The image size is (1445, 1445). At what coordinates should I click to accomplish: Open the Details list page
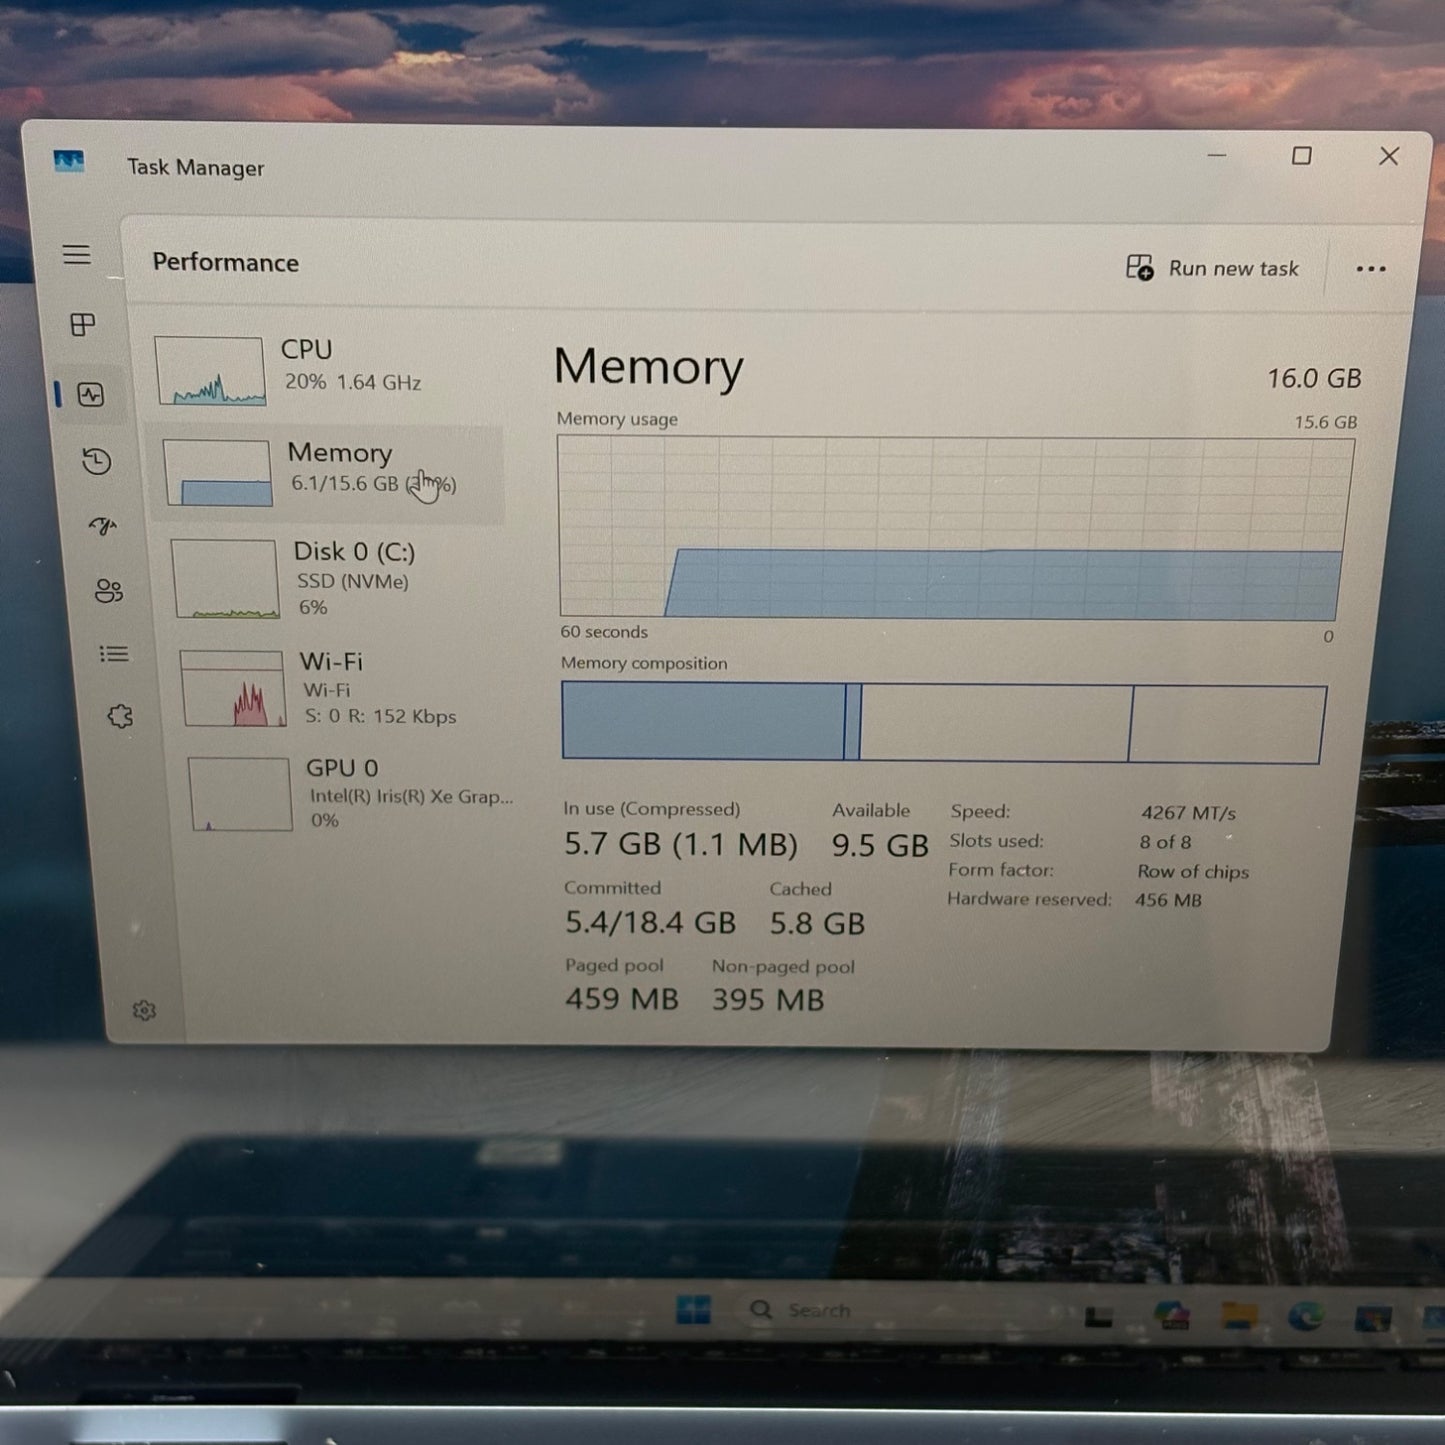pos(114,654)
